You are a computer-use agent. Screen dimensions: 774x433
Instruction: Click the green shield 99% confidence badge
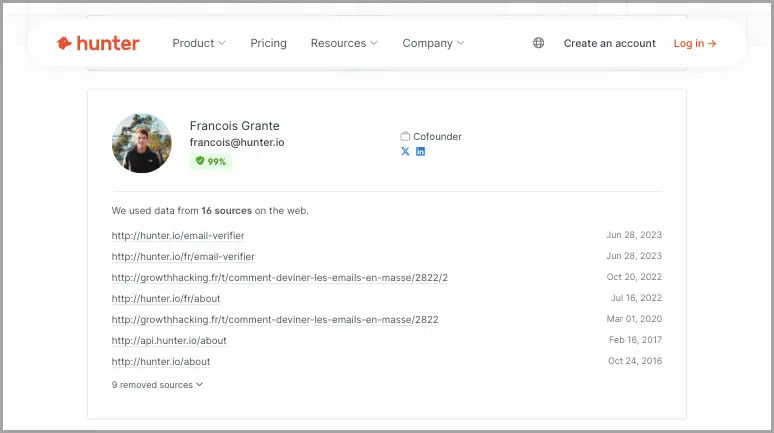point(211,161)
